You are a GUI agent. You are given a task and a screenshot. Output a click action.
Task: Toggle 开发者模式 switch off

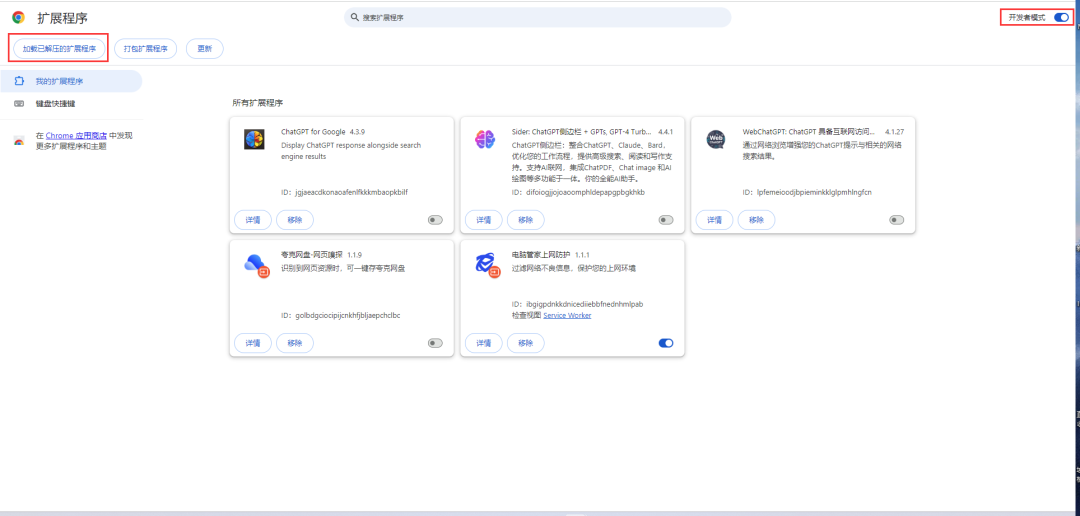point(1061,18)
